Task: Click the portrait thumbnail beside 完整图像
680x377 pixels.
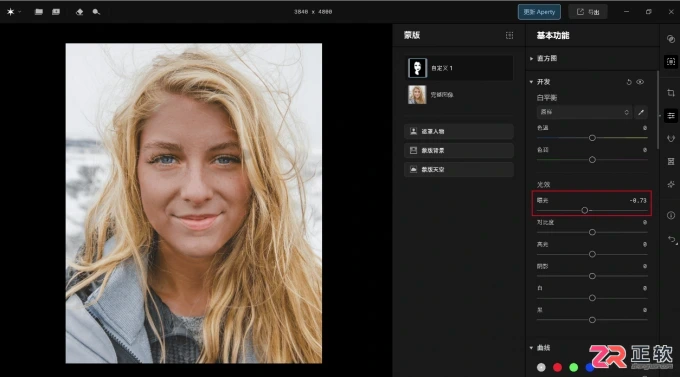Action: pos(417,95)
